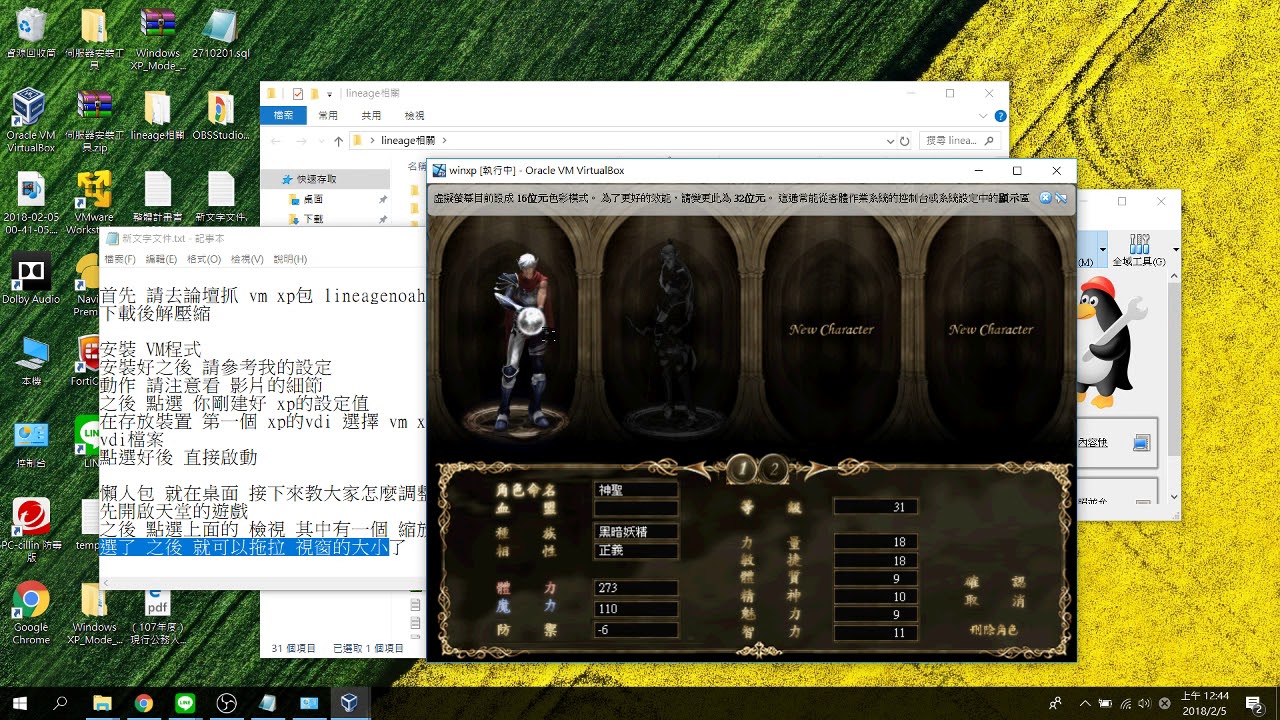This screenshot has width=1280, height=720.
Task: Open the 常用 ribbon tab in File Explorer
Action: (328, 116)
